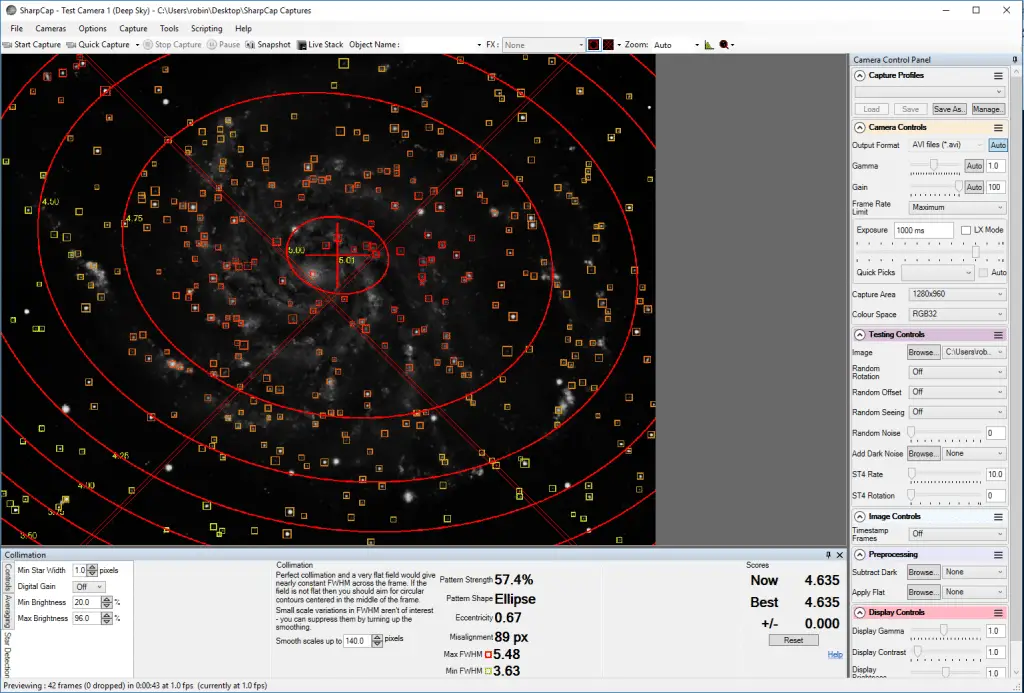Pin the Collimation panel with pushpin icon
The width and height of the screenshot is (1024, 693).
click(828, 555)
